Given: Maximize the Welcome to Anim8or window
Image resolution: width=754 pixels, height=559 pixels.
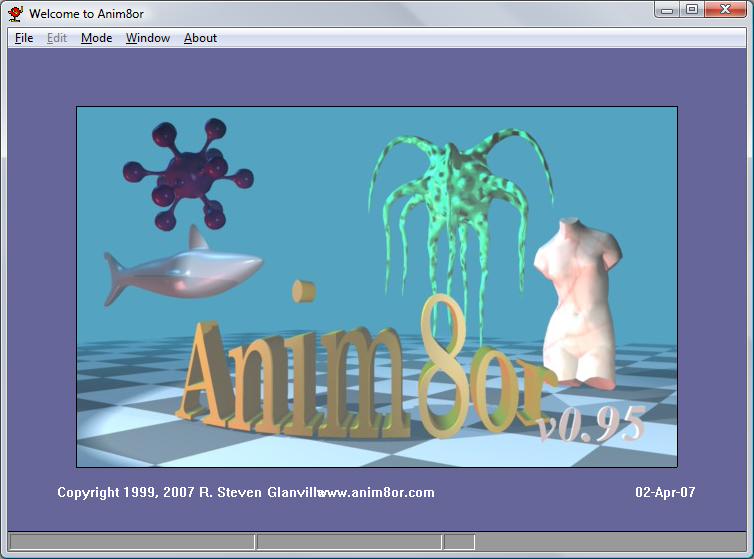Looking at the screenshot, I should pos(691,10).
